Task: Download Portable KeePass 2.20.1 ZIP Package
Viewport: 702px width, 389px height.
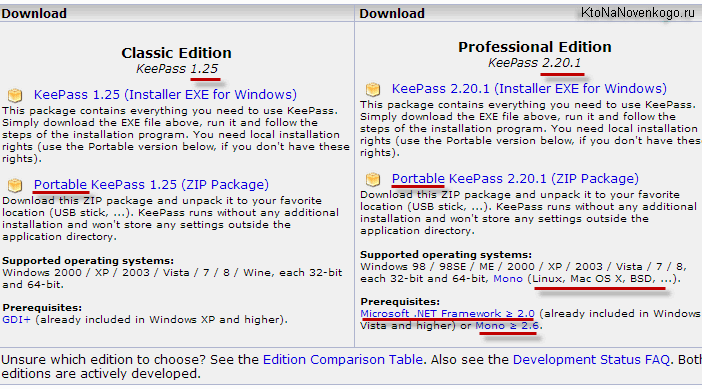Action: [x=515, y=179]
